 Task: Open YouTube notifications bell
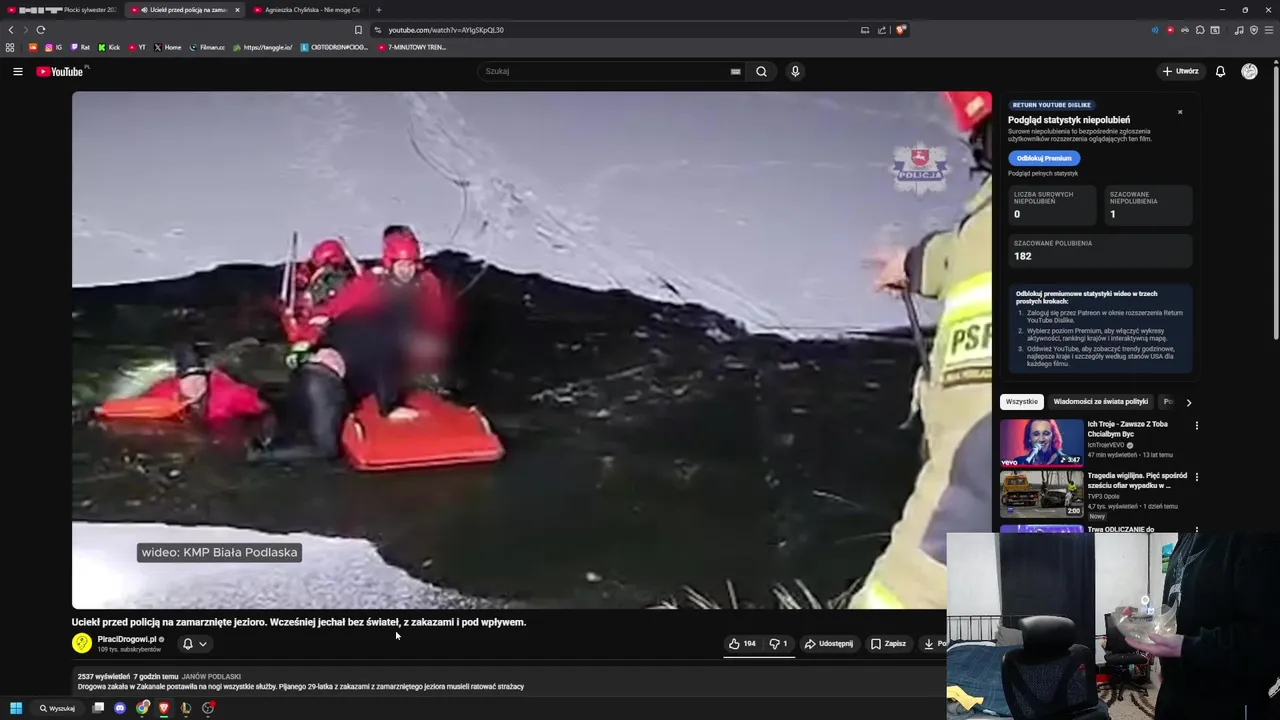[1220, 71]
